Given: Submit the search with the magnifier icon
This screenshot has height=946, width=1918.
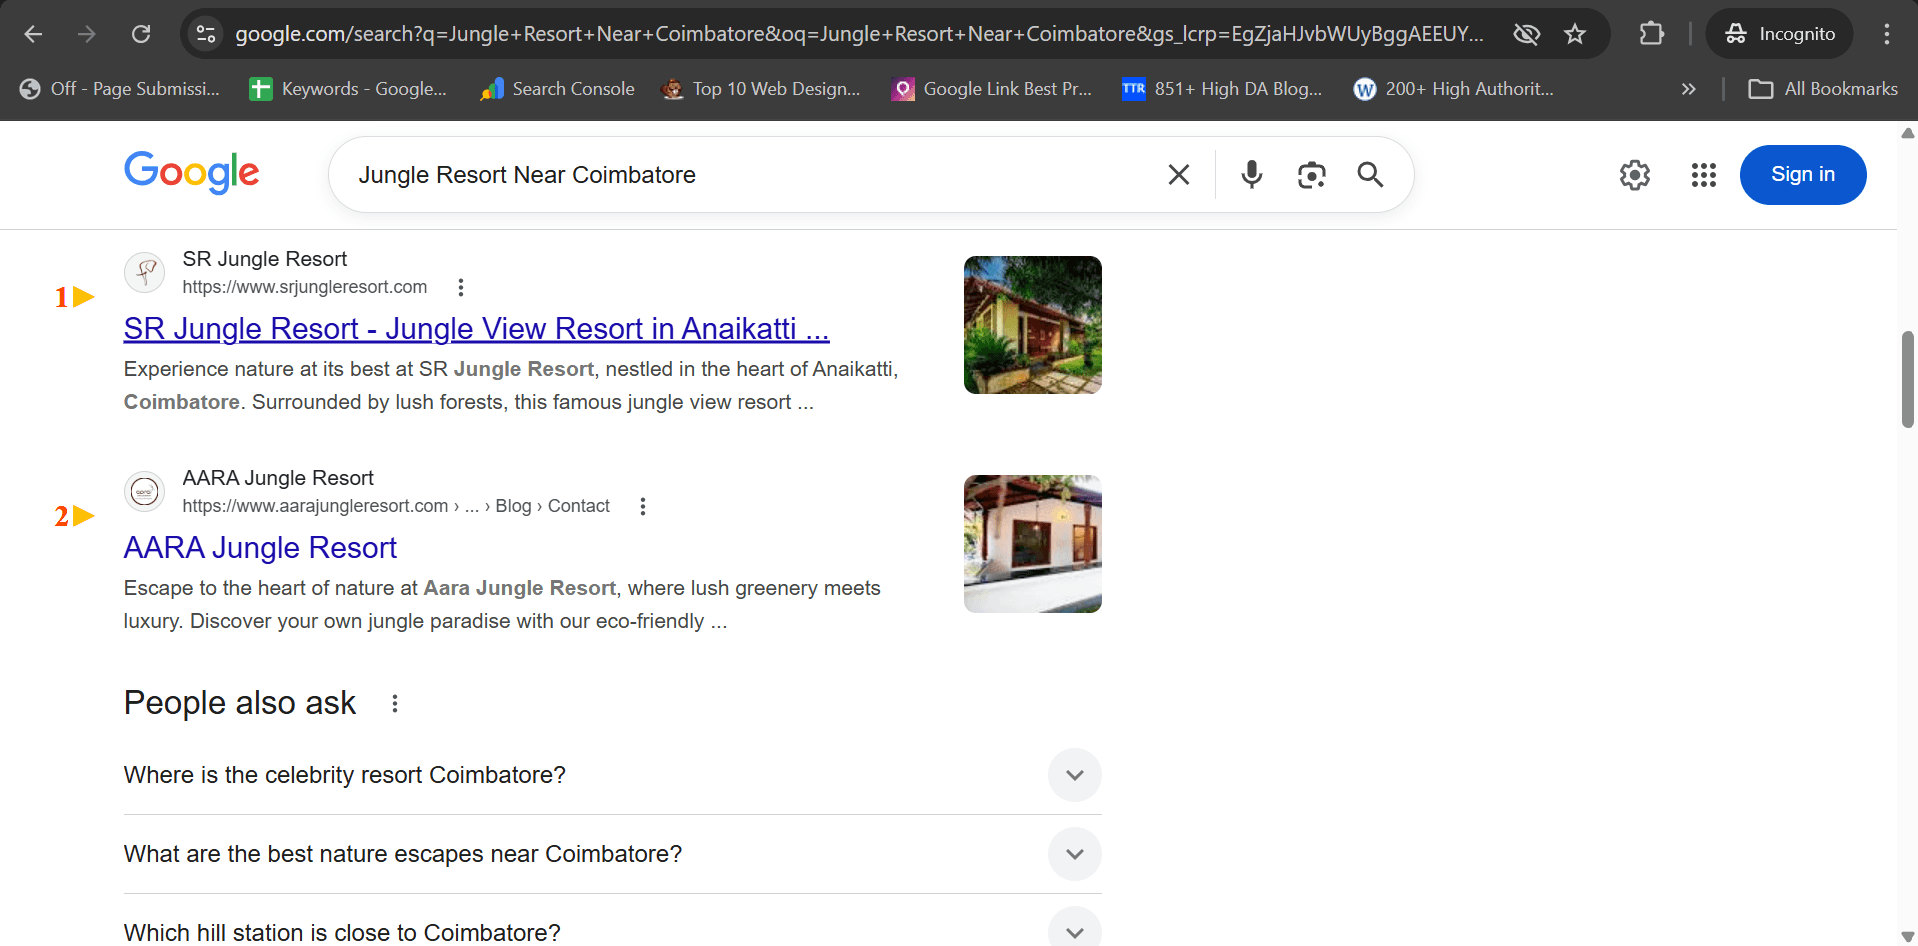Looking at the screenshot, I should pos(1370,175).
